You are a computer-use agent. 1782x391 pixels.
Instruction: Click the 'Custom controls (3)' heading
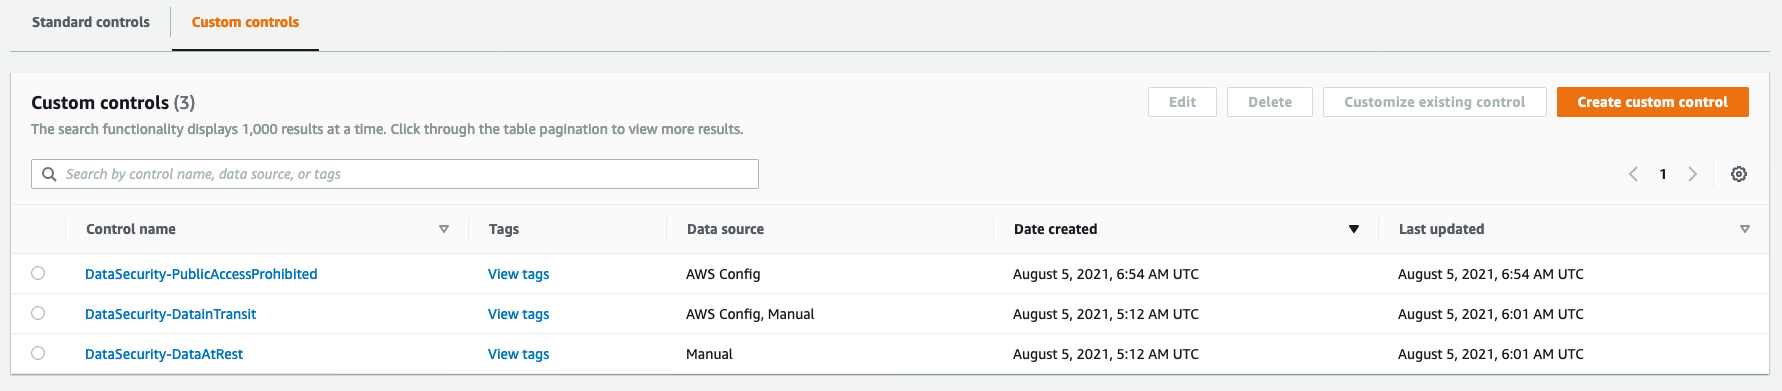point(113,103)
